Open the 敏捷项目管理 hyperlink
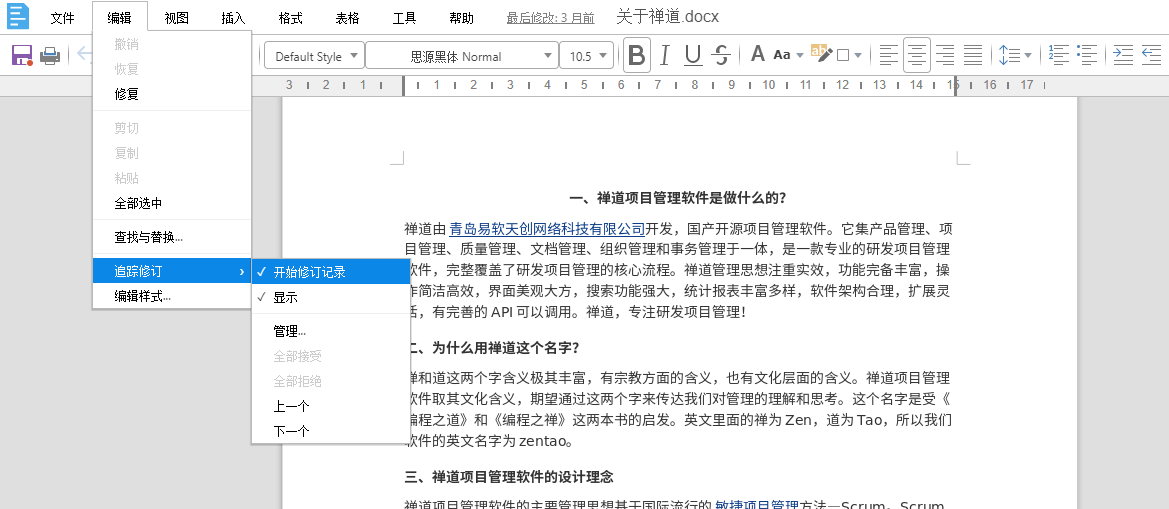The width and height of the screenshot is (1169, 509). 757,507
